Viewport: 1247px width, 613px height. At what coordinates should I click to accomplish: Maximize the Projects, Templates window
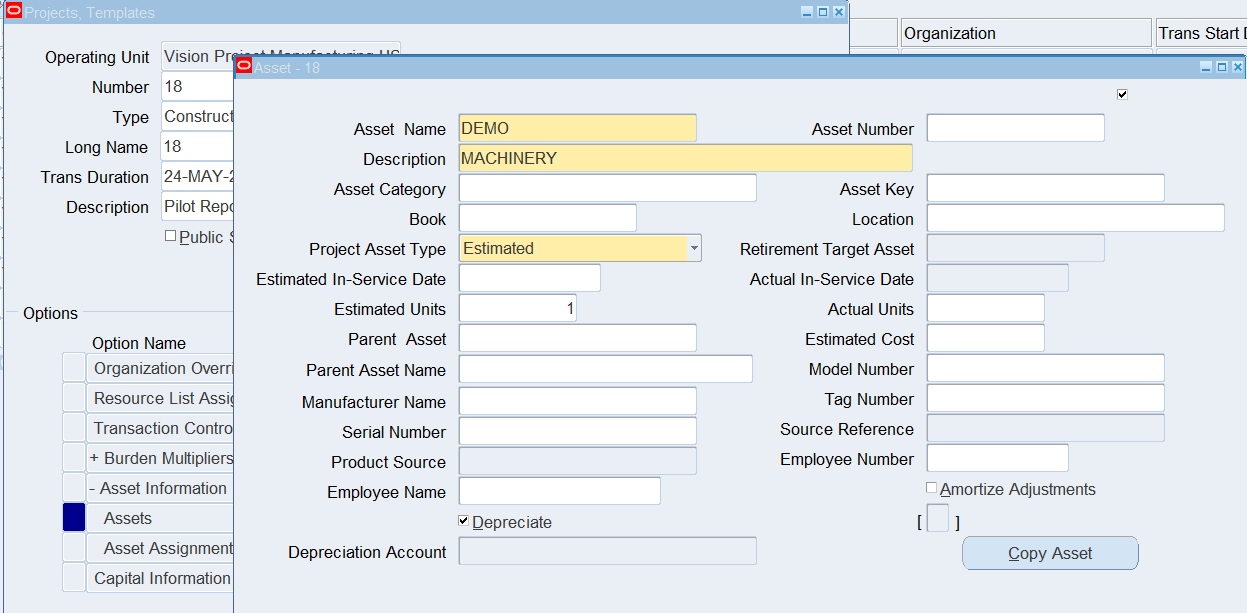tap(823, 12)
